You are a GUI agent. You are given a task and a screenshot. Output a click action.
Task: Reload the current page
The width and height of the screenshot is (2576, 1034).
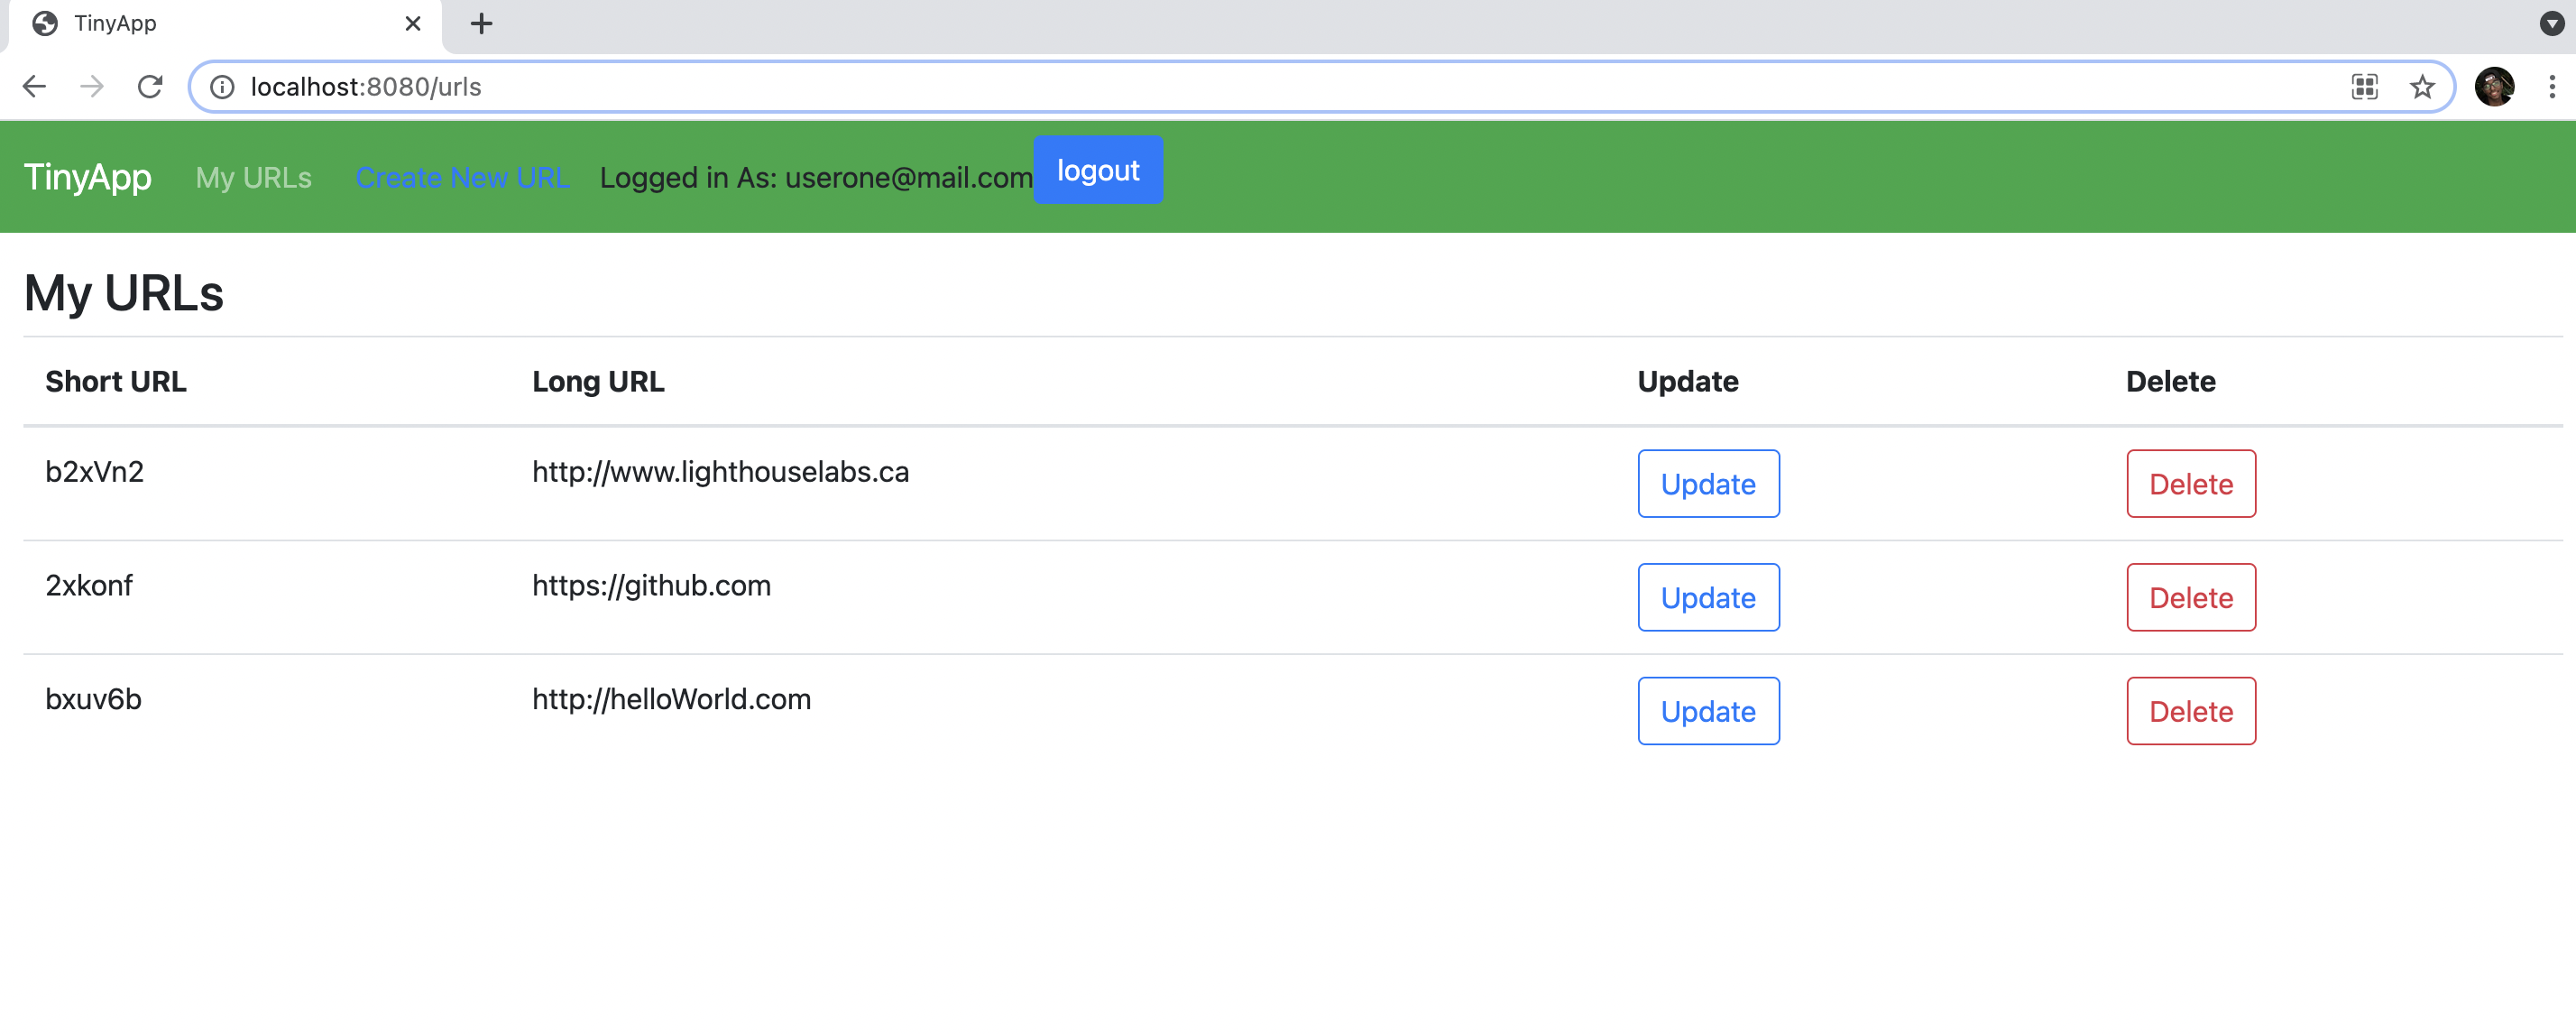click(150, 86)
